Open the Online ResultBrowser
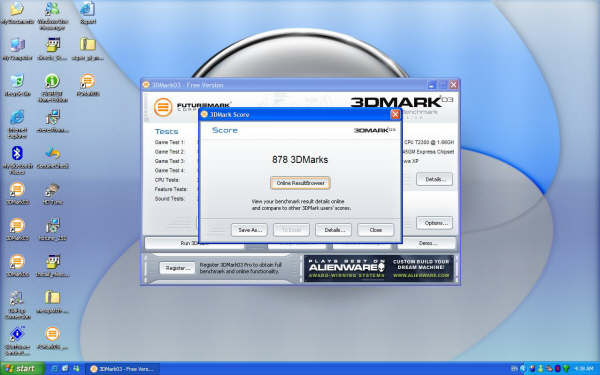This screenshot has height=375, width=600. (300, 183)
